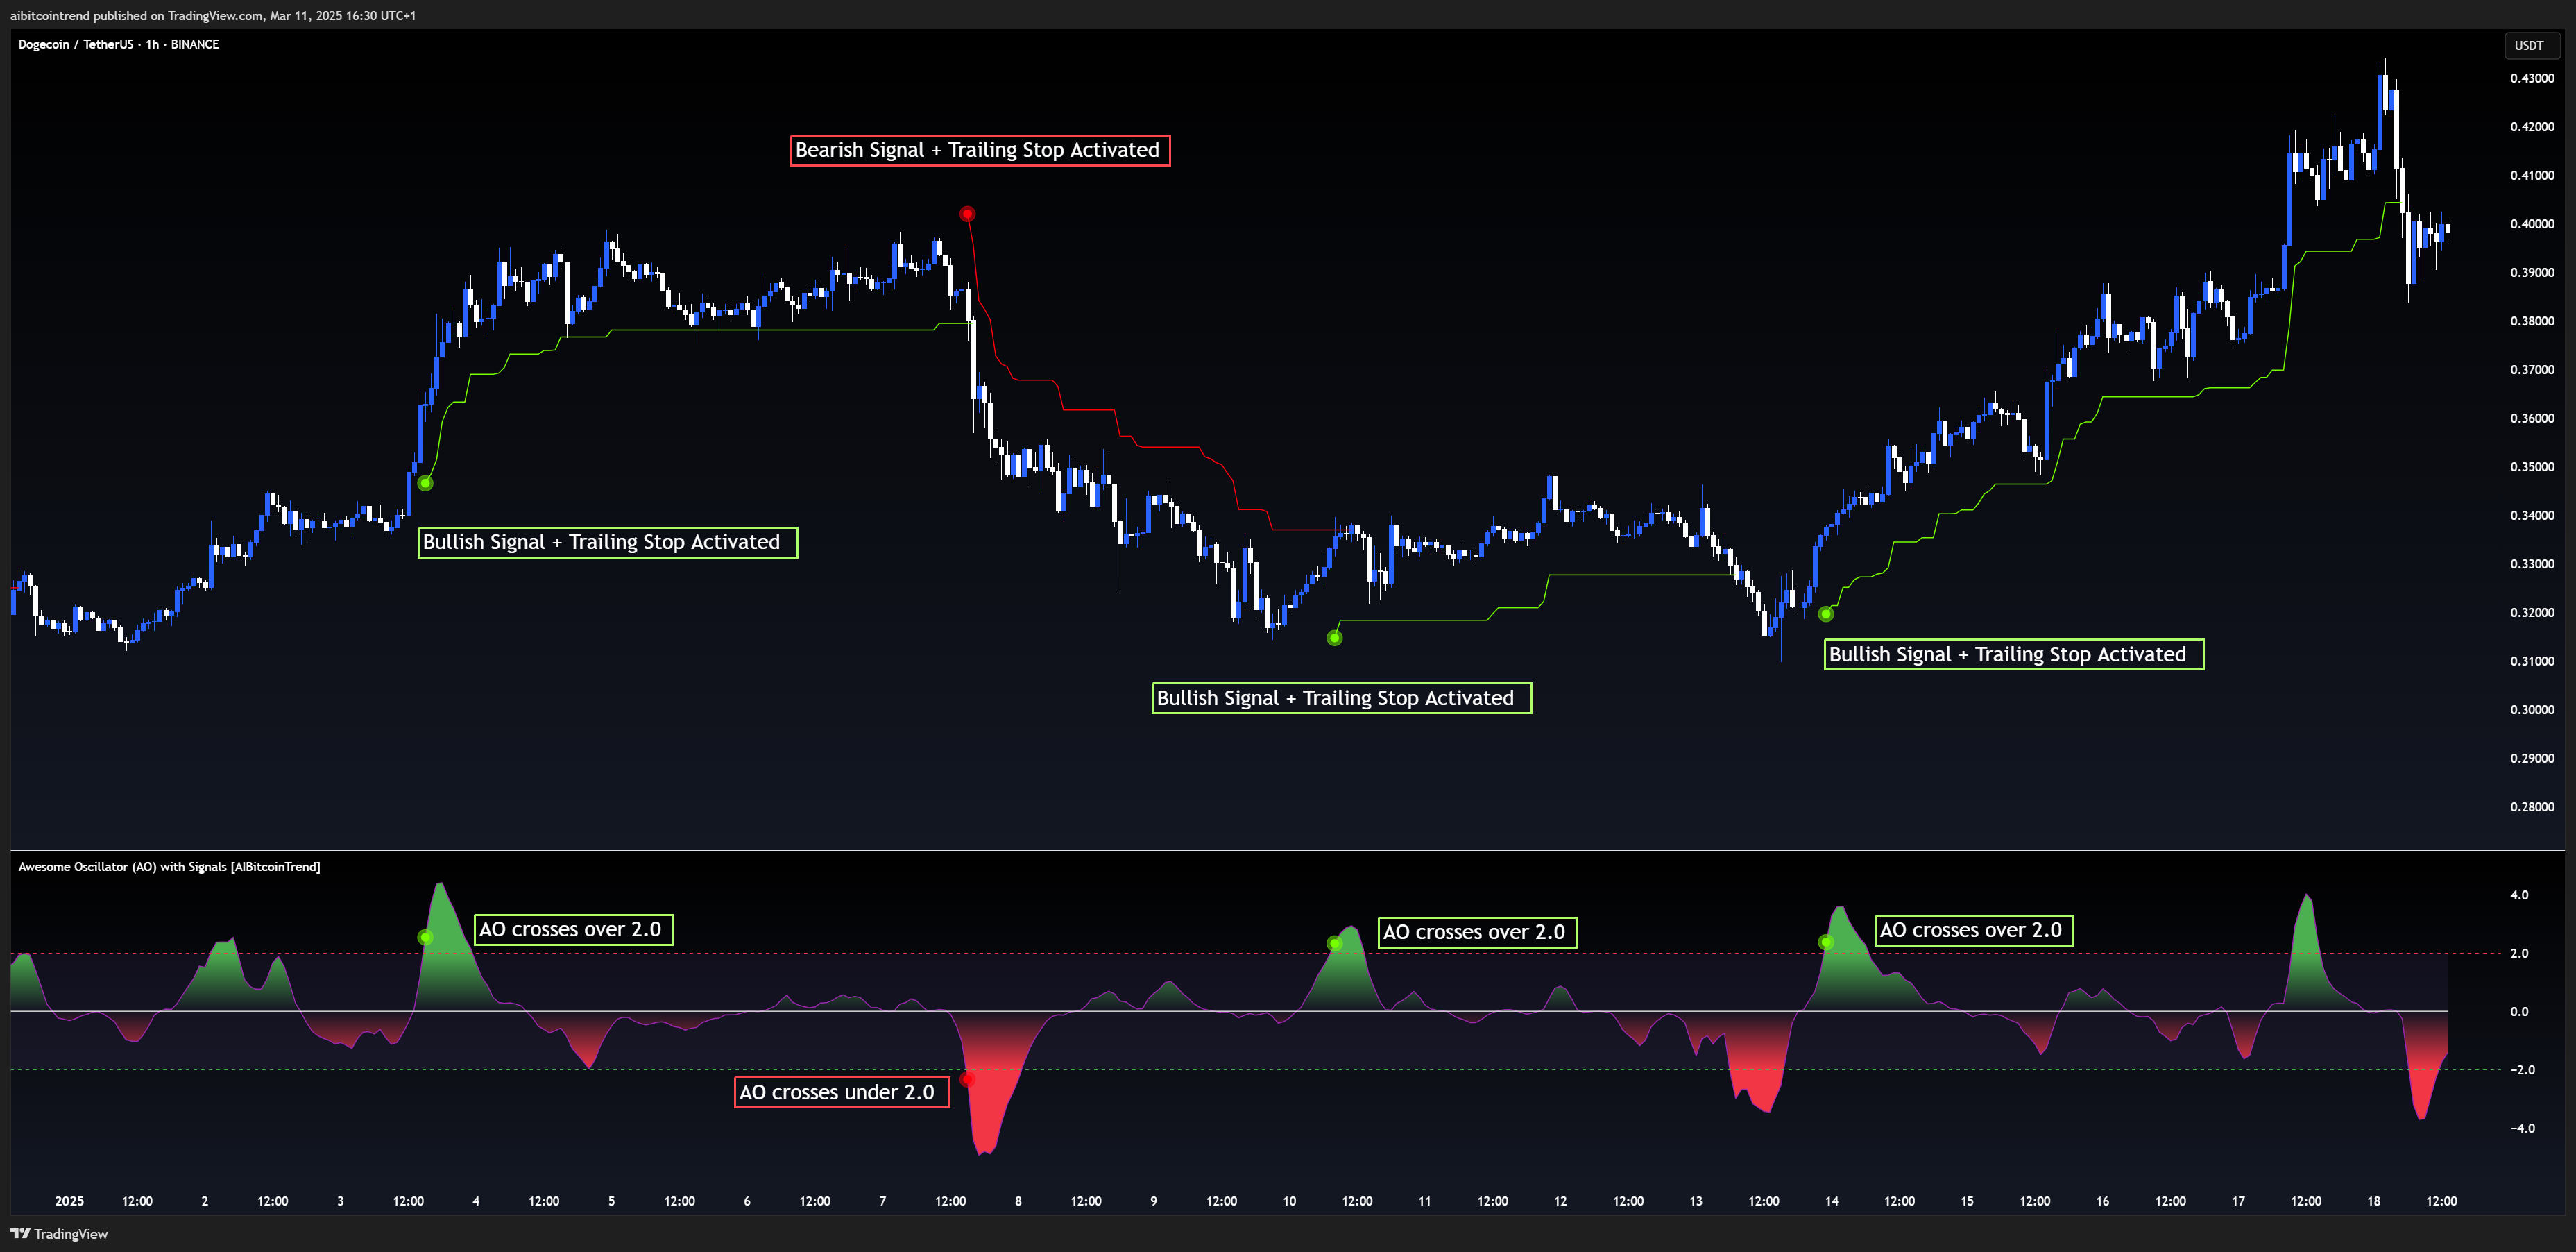Select the Bearish Signal + Trailing Stop label
The height and width of the screenshot is (1252, 2576).
pos(980,150)
